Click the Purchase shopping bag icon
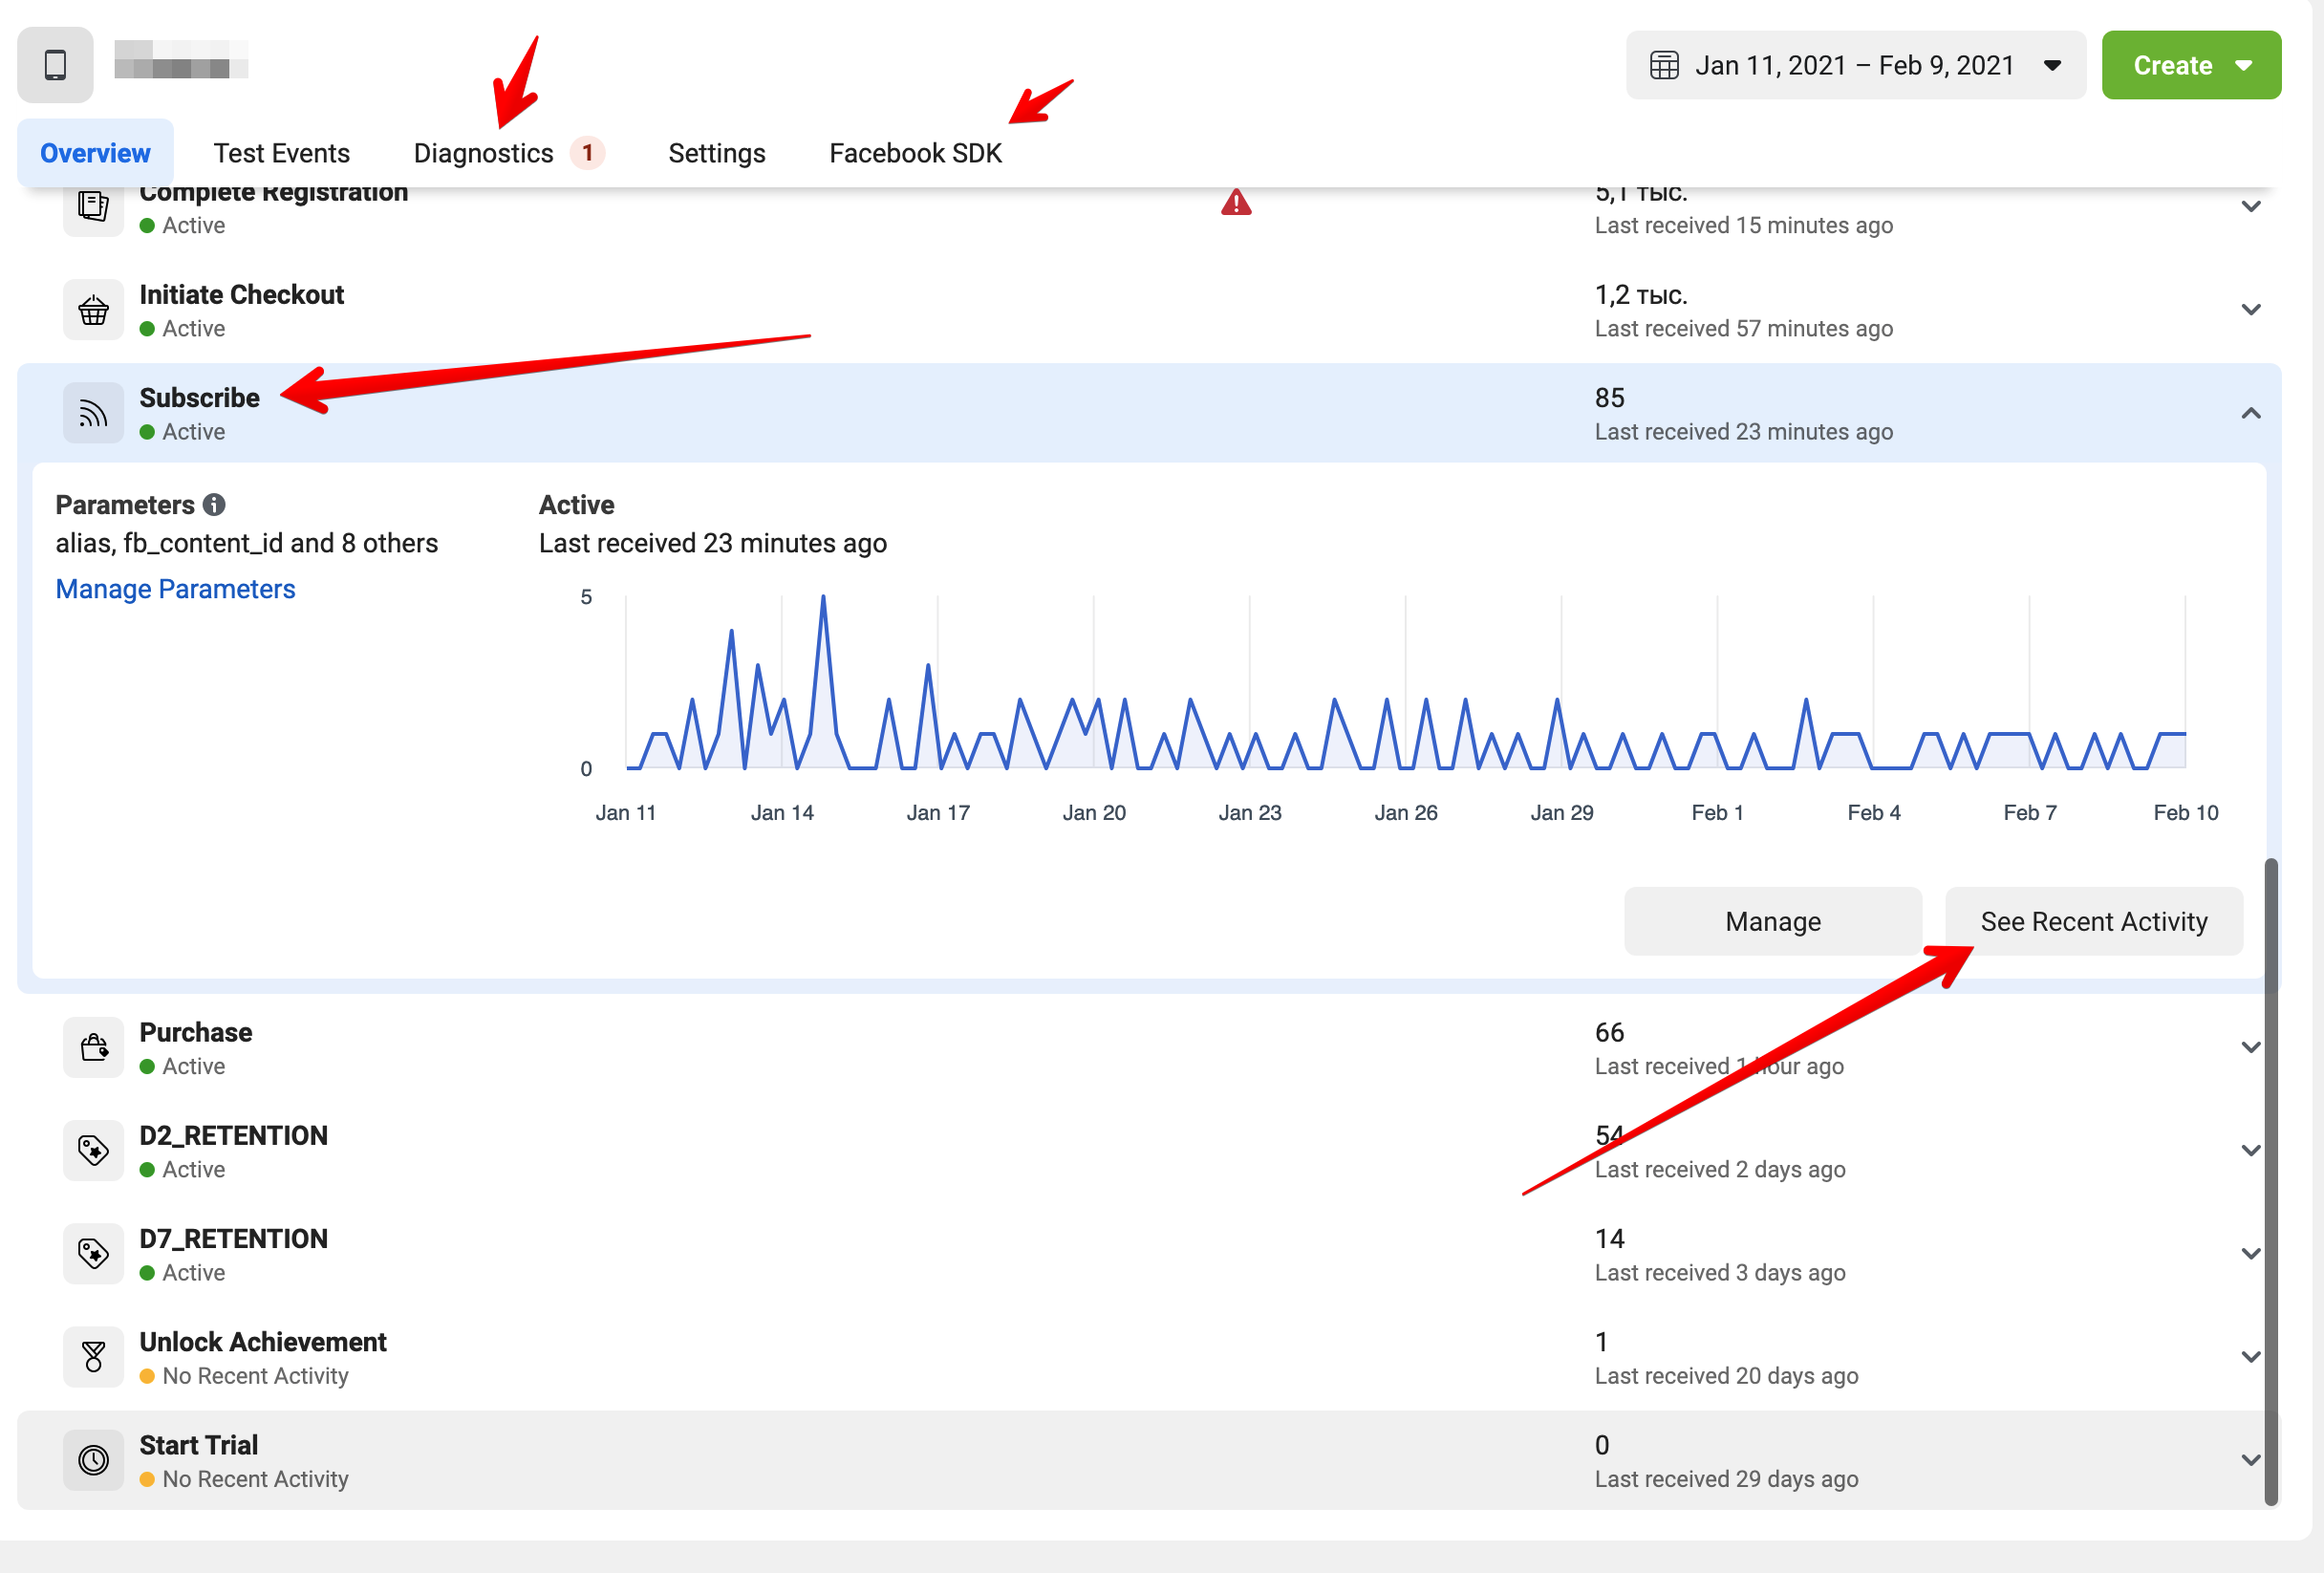2324x1573 pixels. 93,1047
